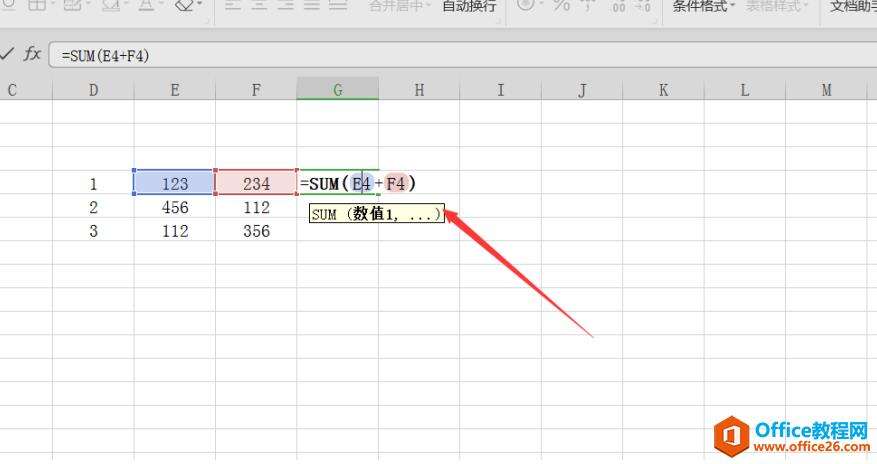Click the eraser clear-format icon
877x464 pixels.
pyautogui.click(x=185, y=6)
